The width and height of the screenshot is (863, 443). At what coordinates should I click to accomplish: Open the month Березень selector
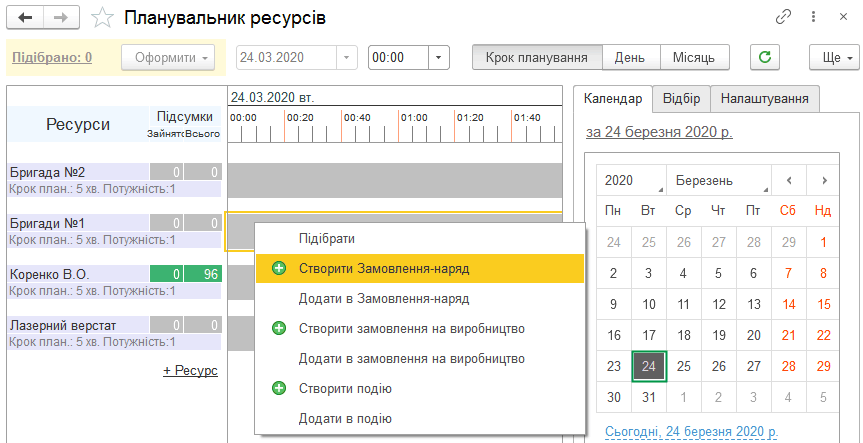pyautogui.click(x=719, y=180)
